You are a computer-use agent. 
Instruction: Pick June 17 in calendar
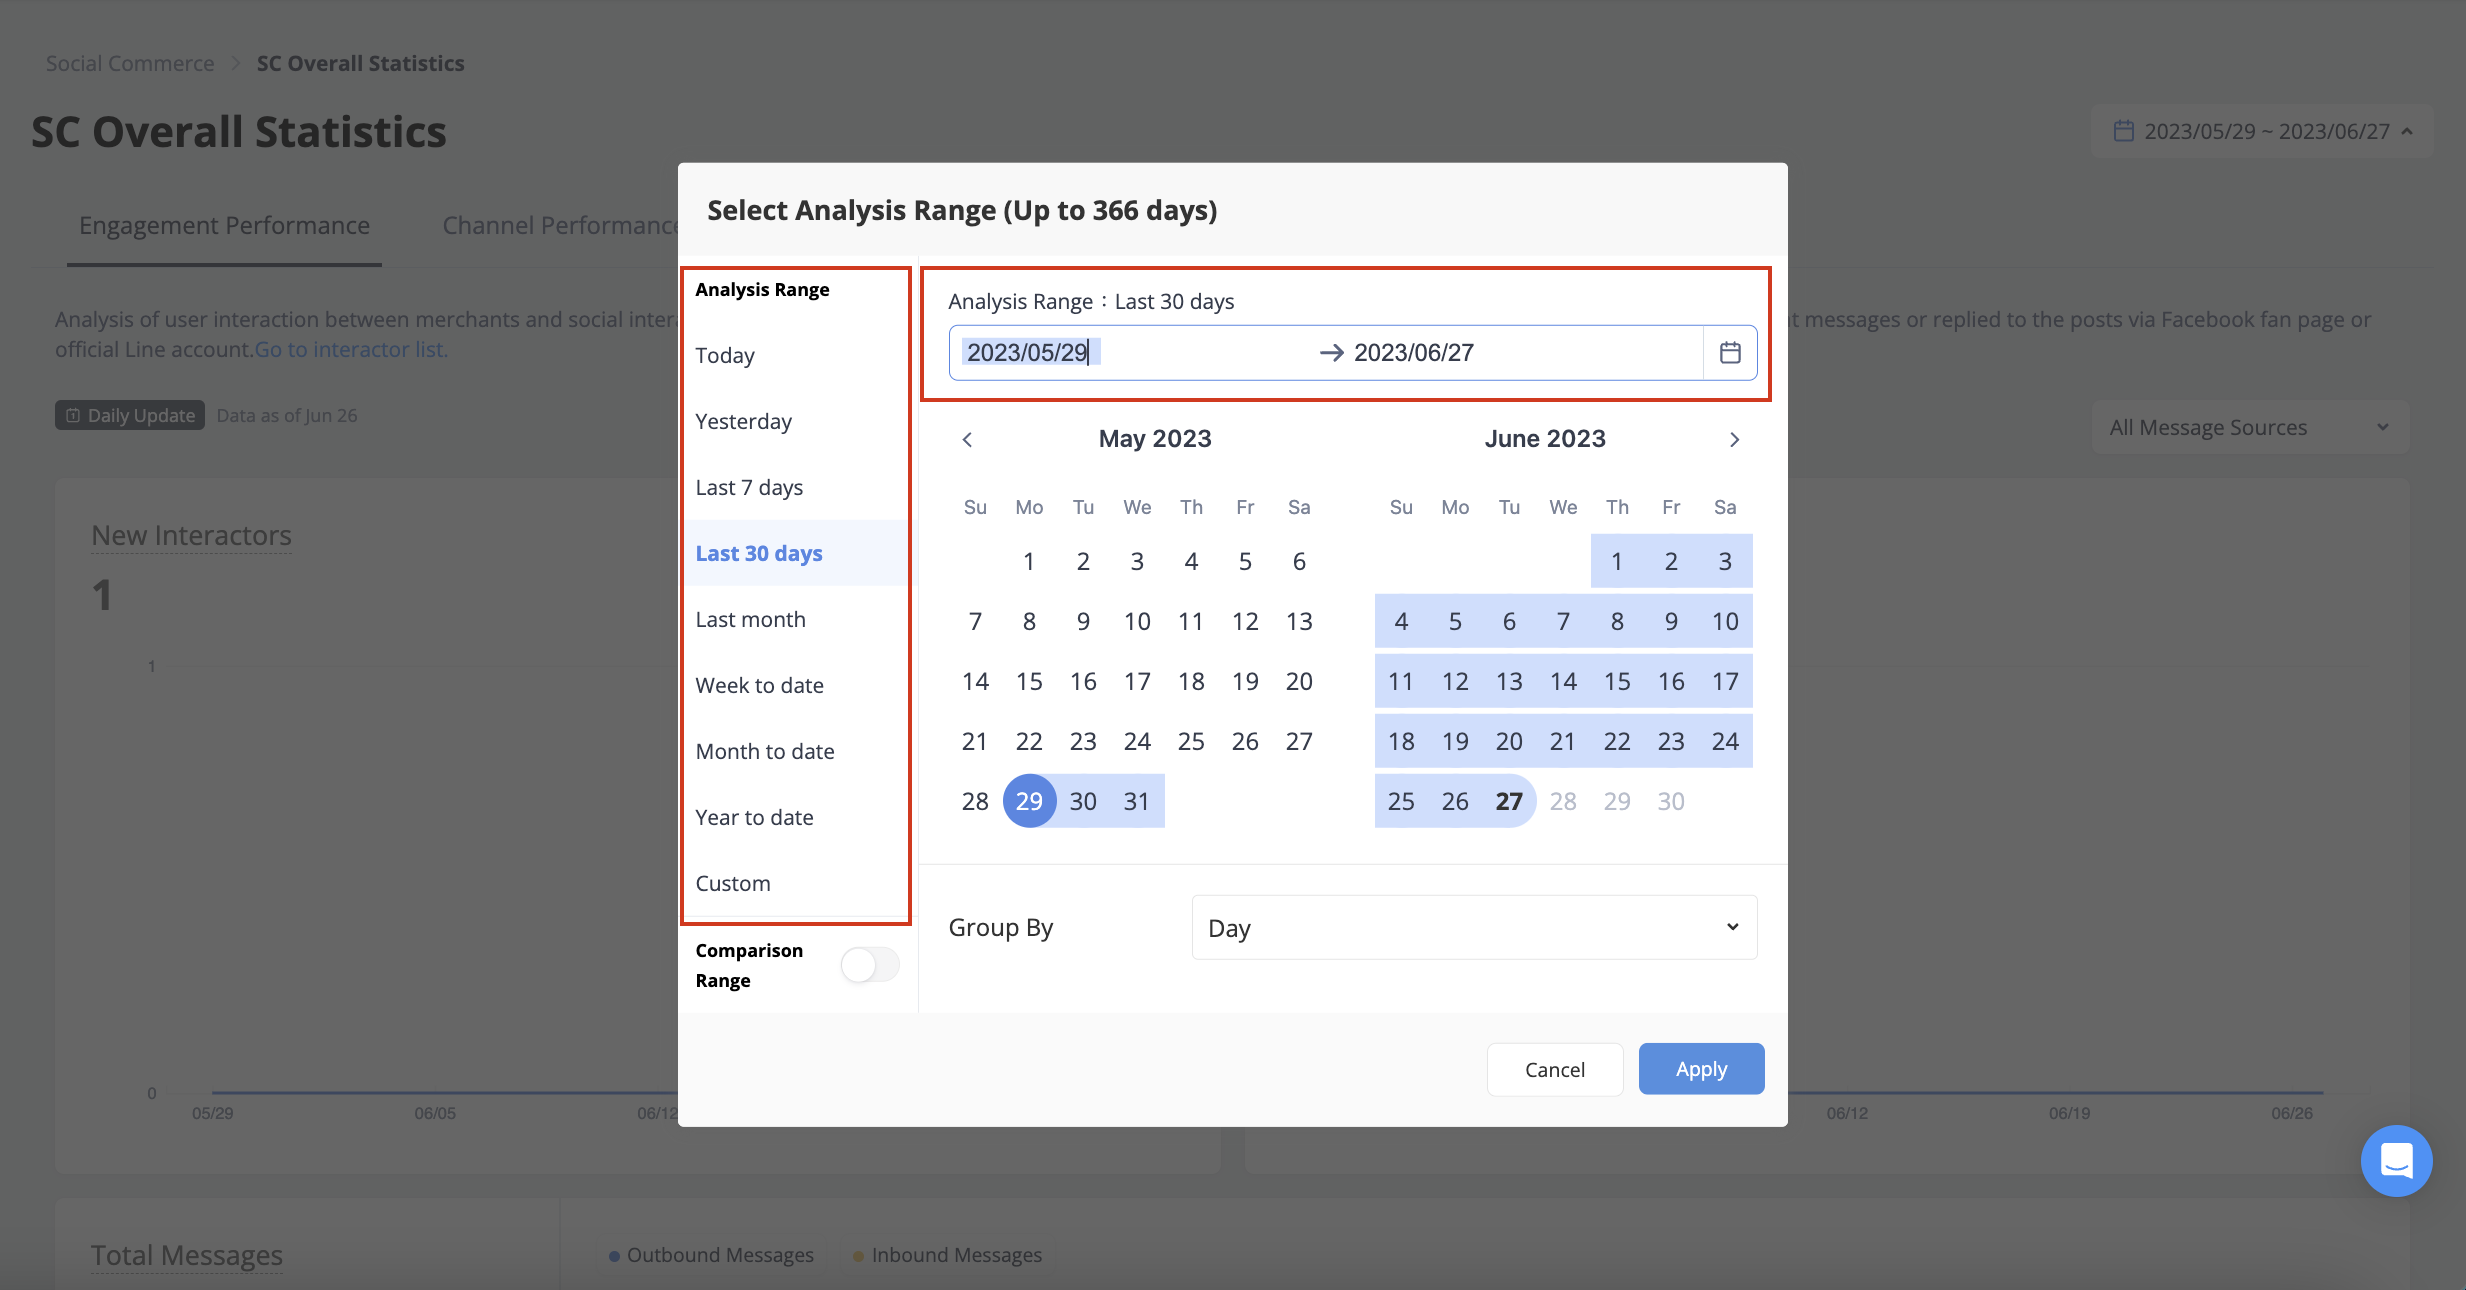pos(1725,681)
